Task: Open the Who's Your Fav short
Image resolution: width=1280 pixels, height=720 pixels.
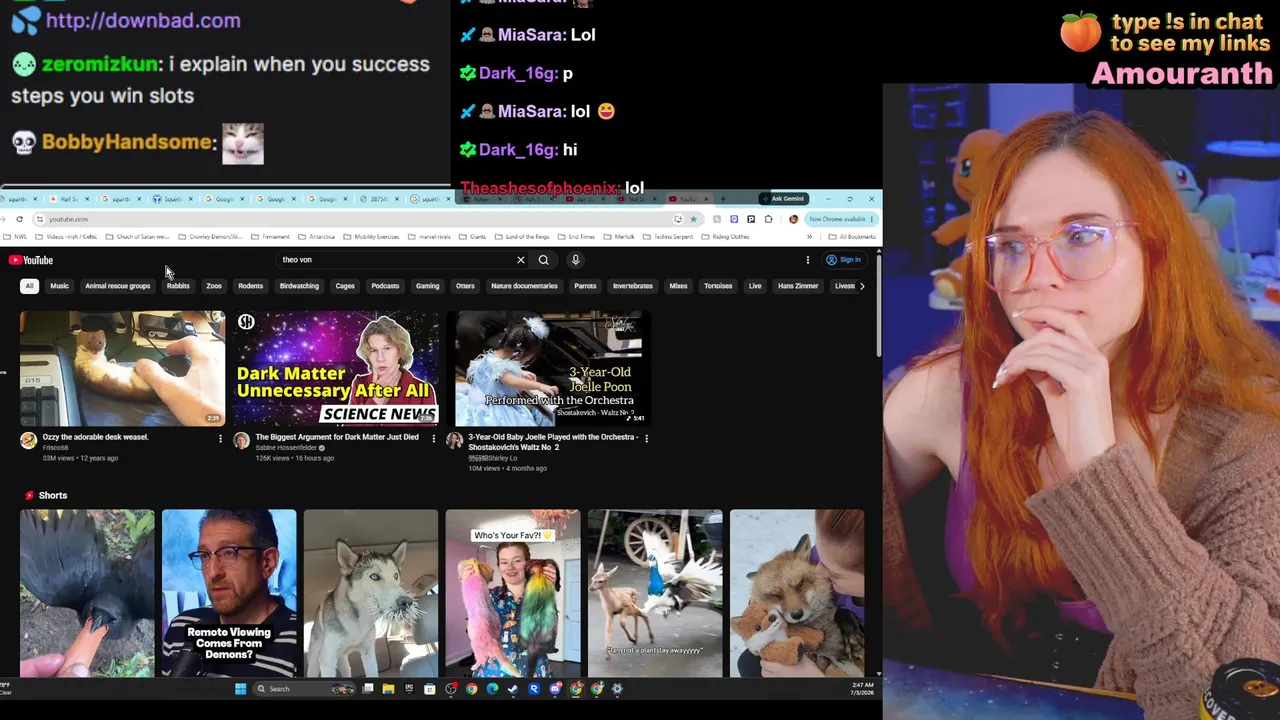Action: (x=513, y=593)
